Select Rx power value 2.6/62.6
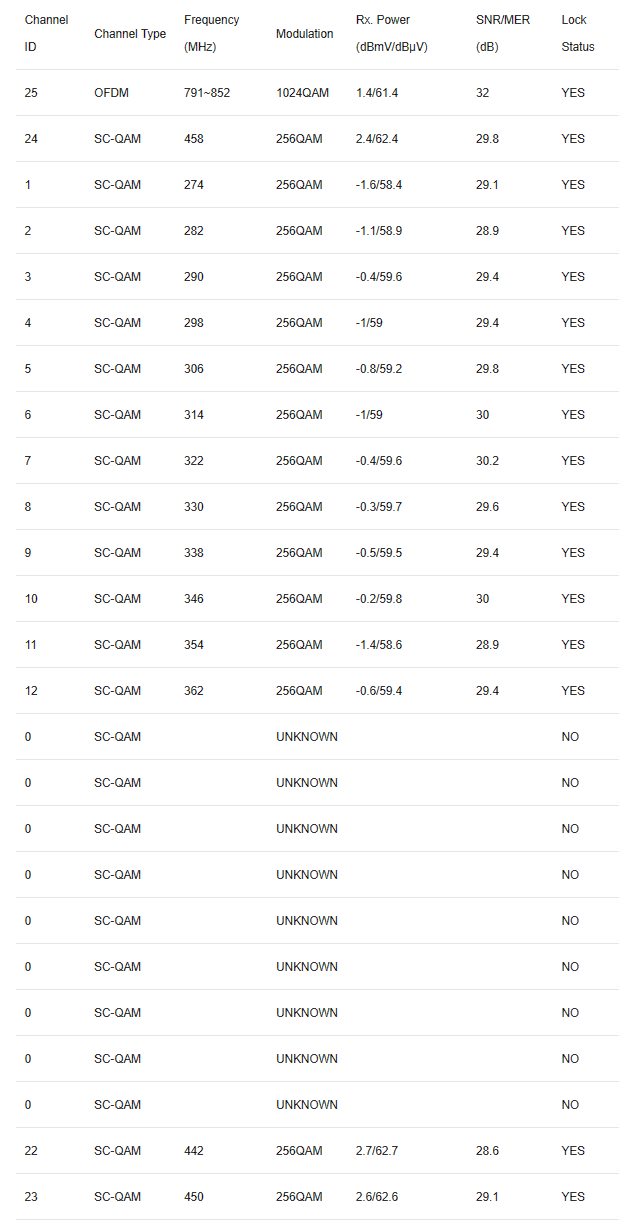 coord(377,1197)
